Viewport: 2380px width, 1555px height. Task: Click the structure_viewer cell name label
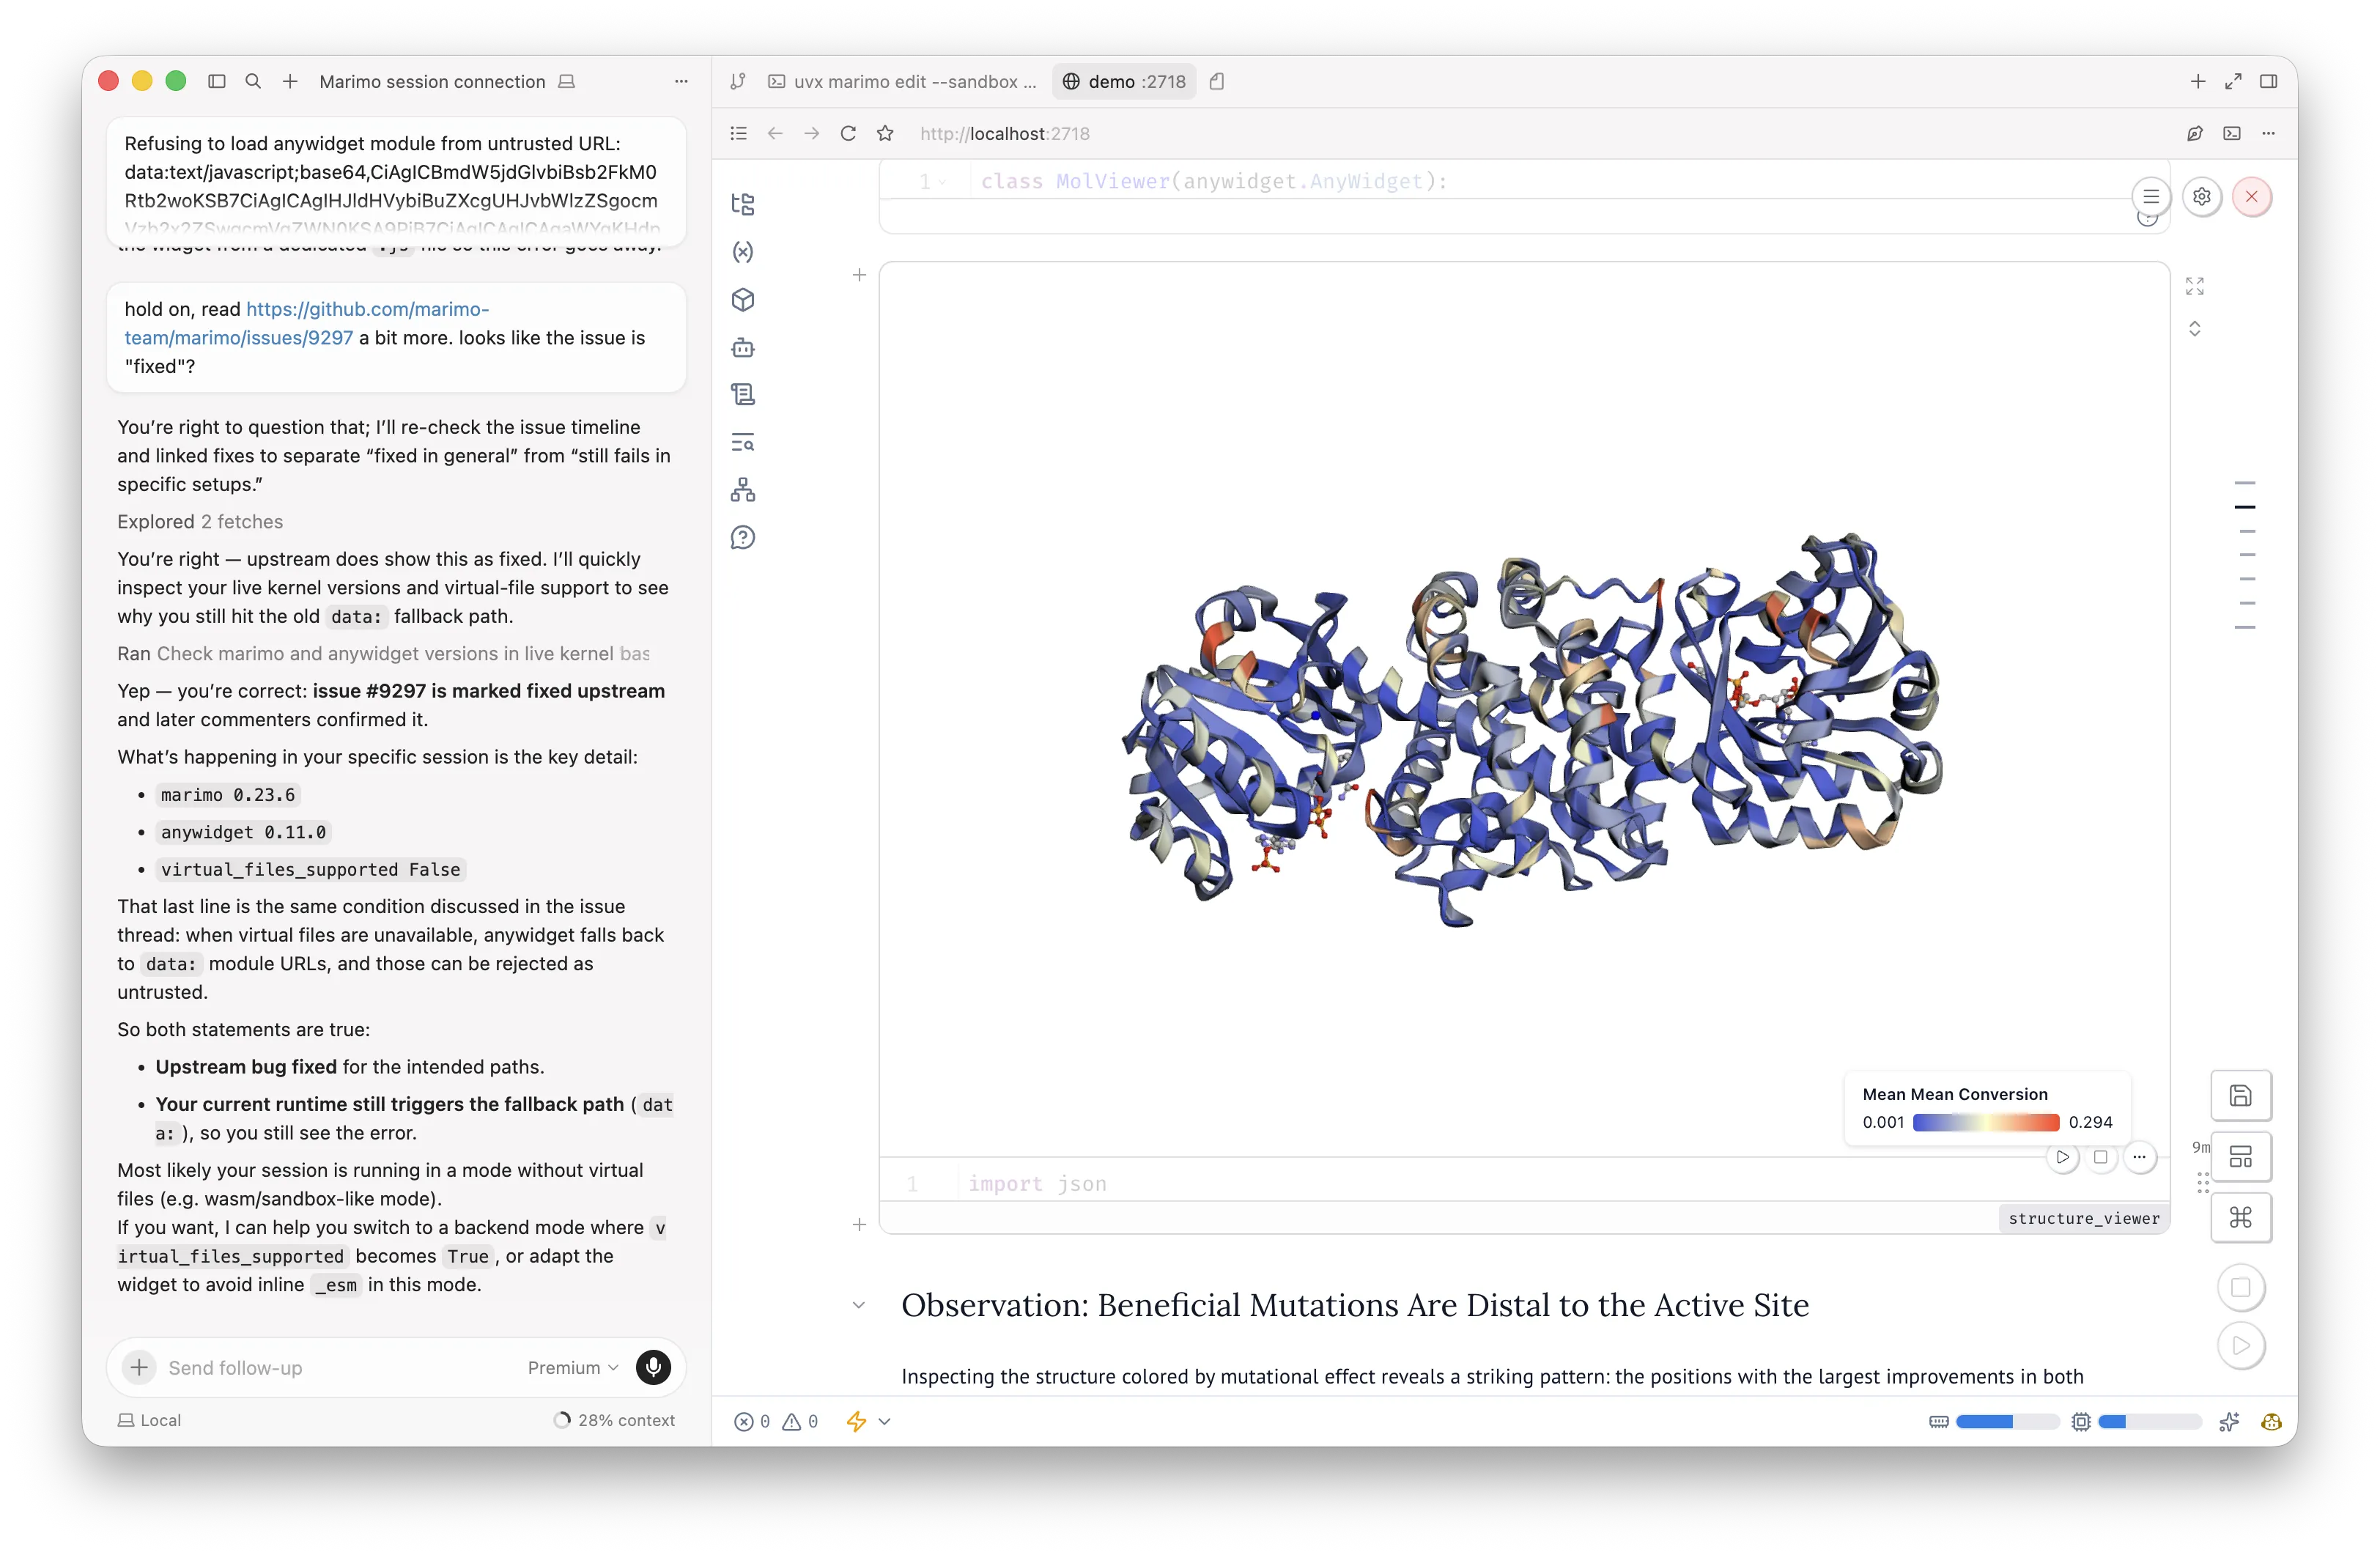(x=2084, y=1219)
